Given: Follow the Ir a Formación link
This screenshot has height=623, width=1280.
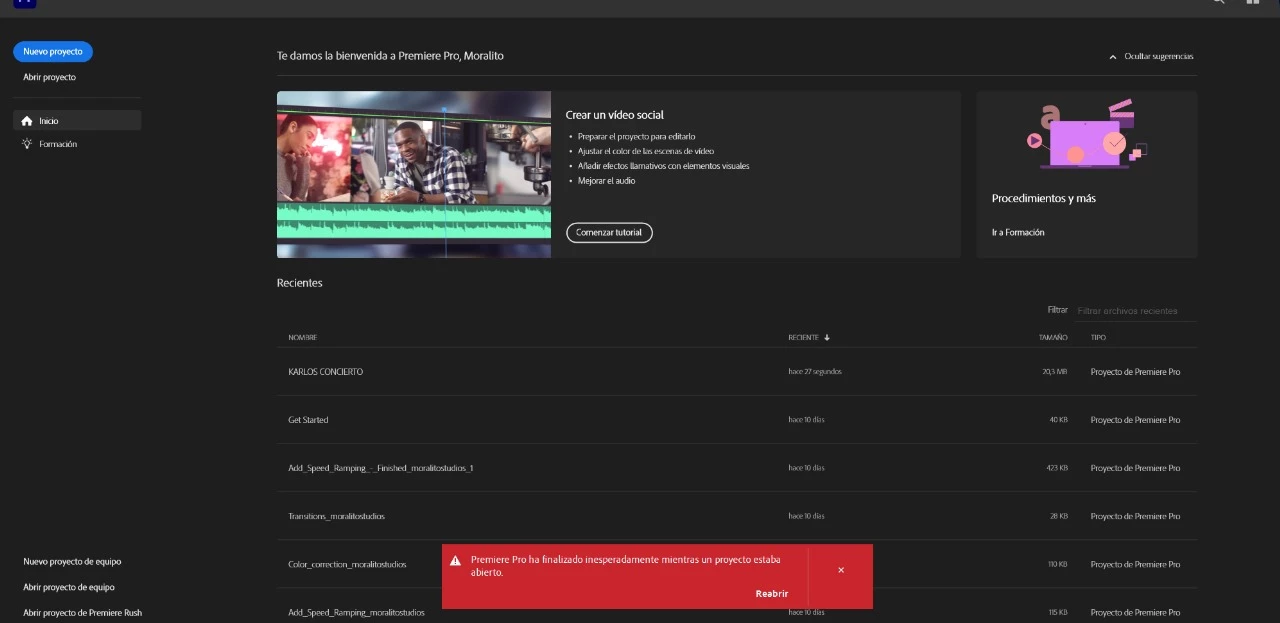Looking at the screenshot, I should 1018,232.
